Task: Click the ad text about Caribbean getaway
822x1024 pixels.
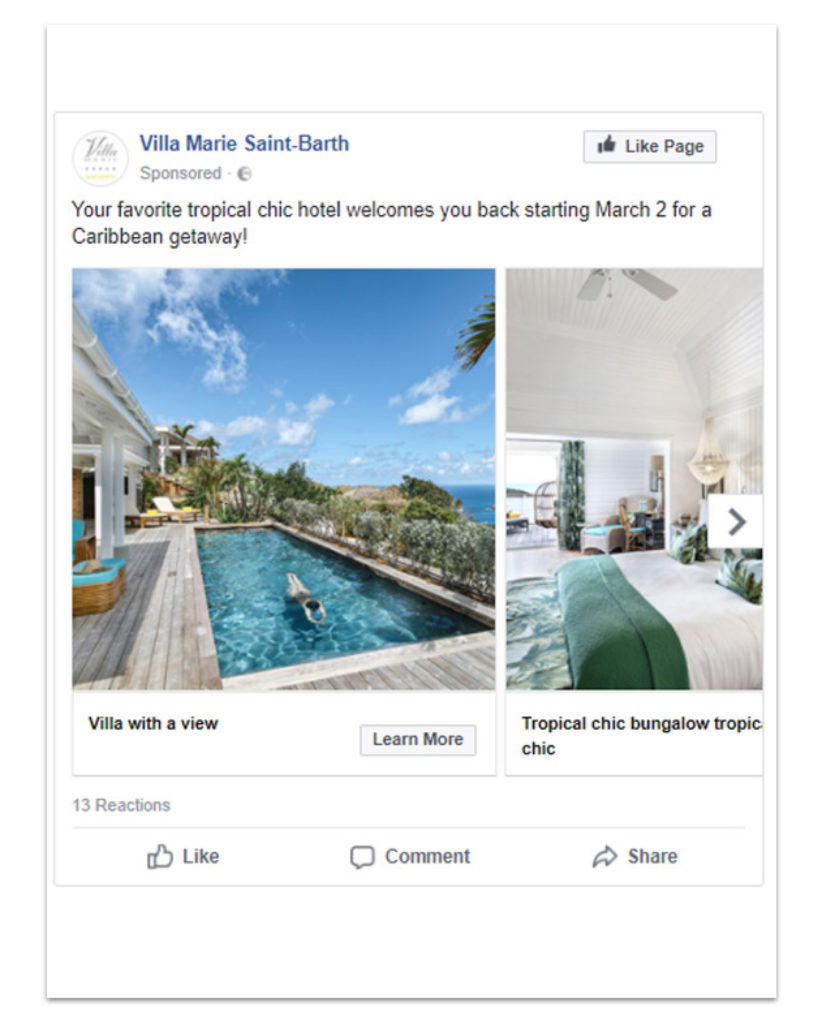Action: tap(391, 223)
